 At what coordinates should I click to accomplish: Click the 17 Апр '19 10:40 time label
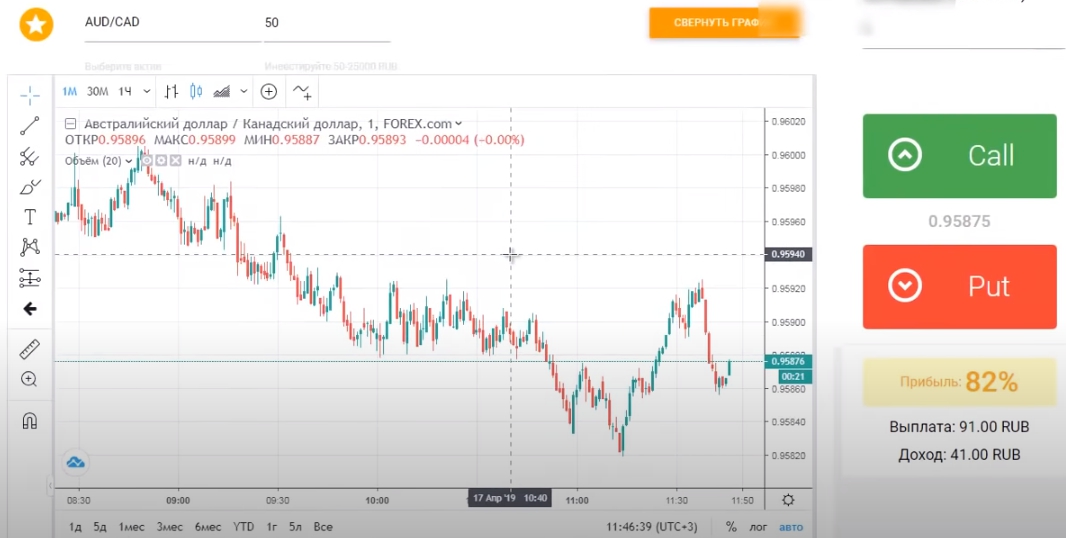pyautogui.click(x=510, y=498)
